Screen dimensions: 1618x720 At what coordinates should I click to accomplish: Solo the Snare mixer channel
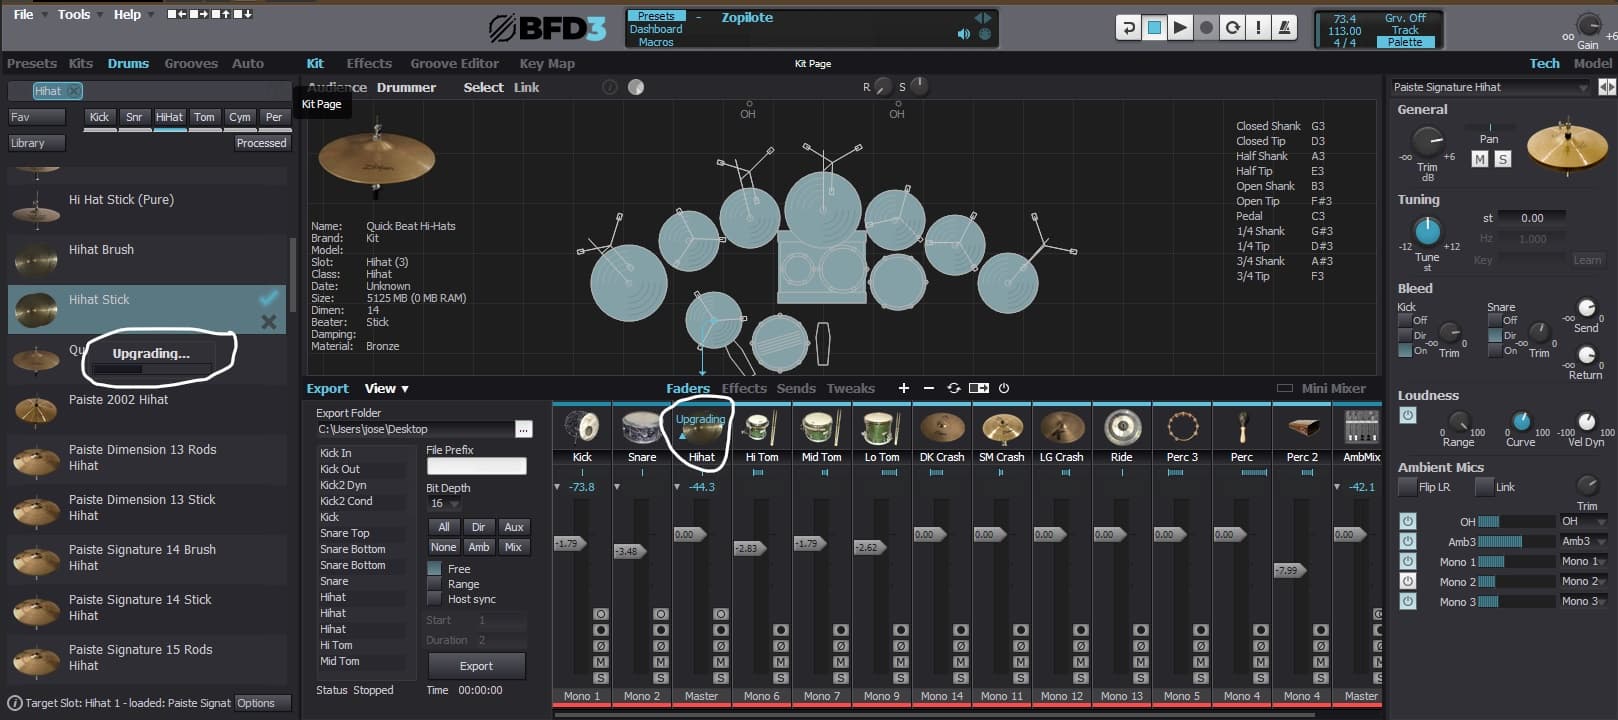(660, 678)
